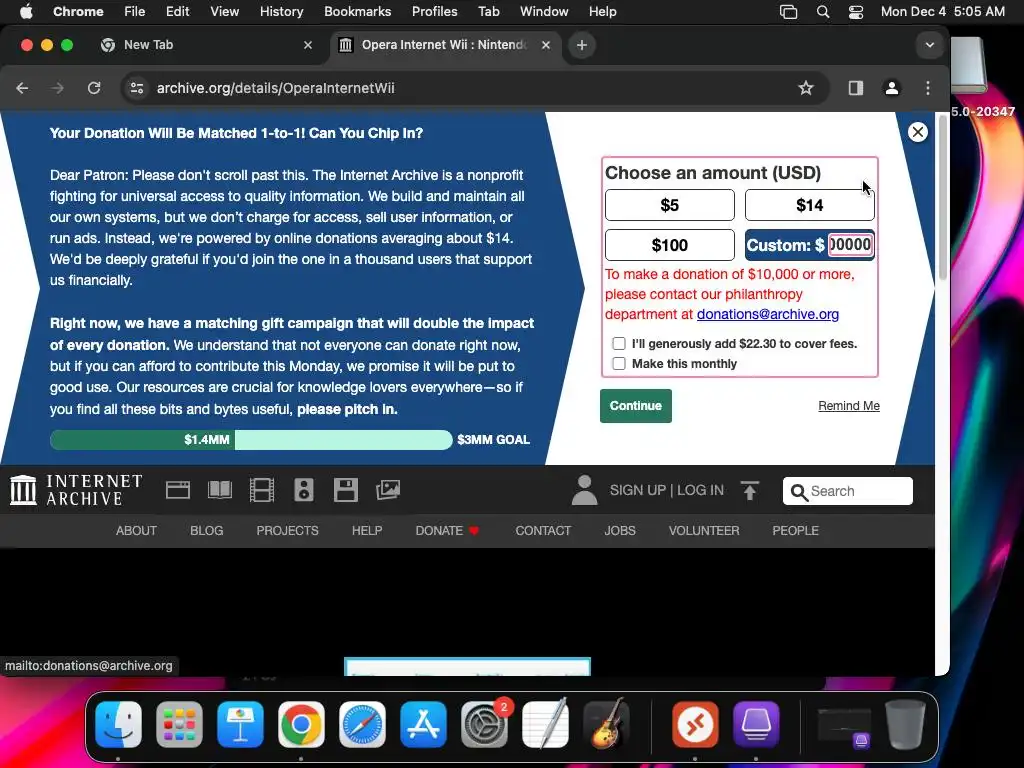Open Chrome side panel icon

(856, 88)
